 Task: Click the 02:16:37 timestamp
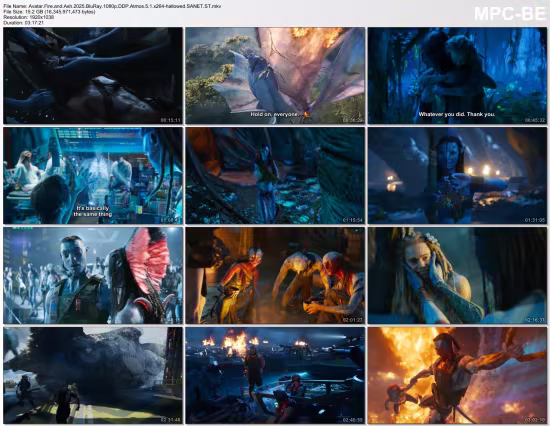click(x=535, y=320)
